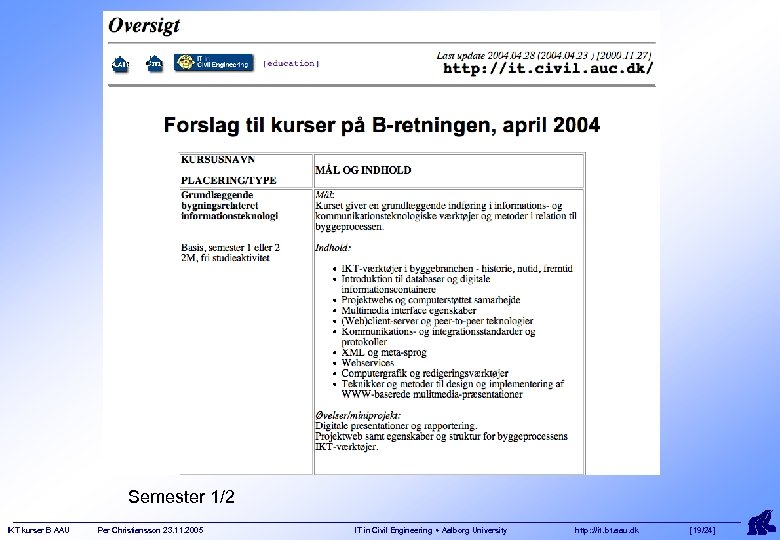Click the 'Indhold:' italic label
Screen dimensions: 780x540
click(x=333, y=247)
